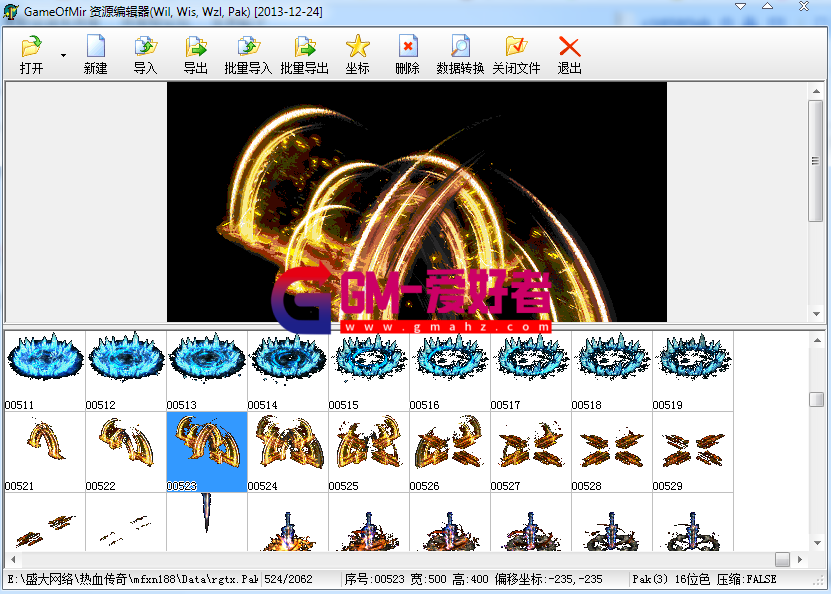Click status text 压缩:FALSE
The height and width of the screenshot is (594, 831).
(x=746, y=579)
